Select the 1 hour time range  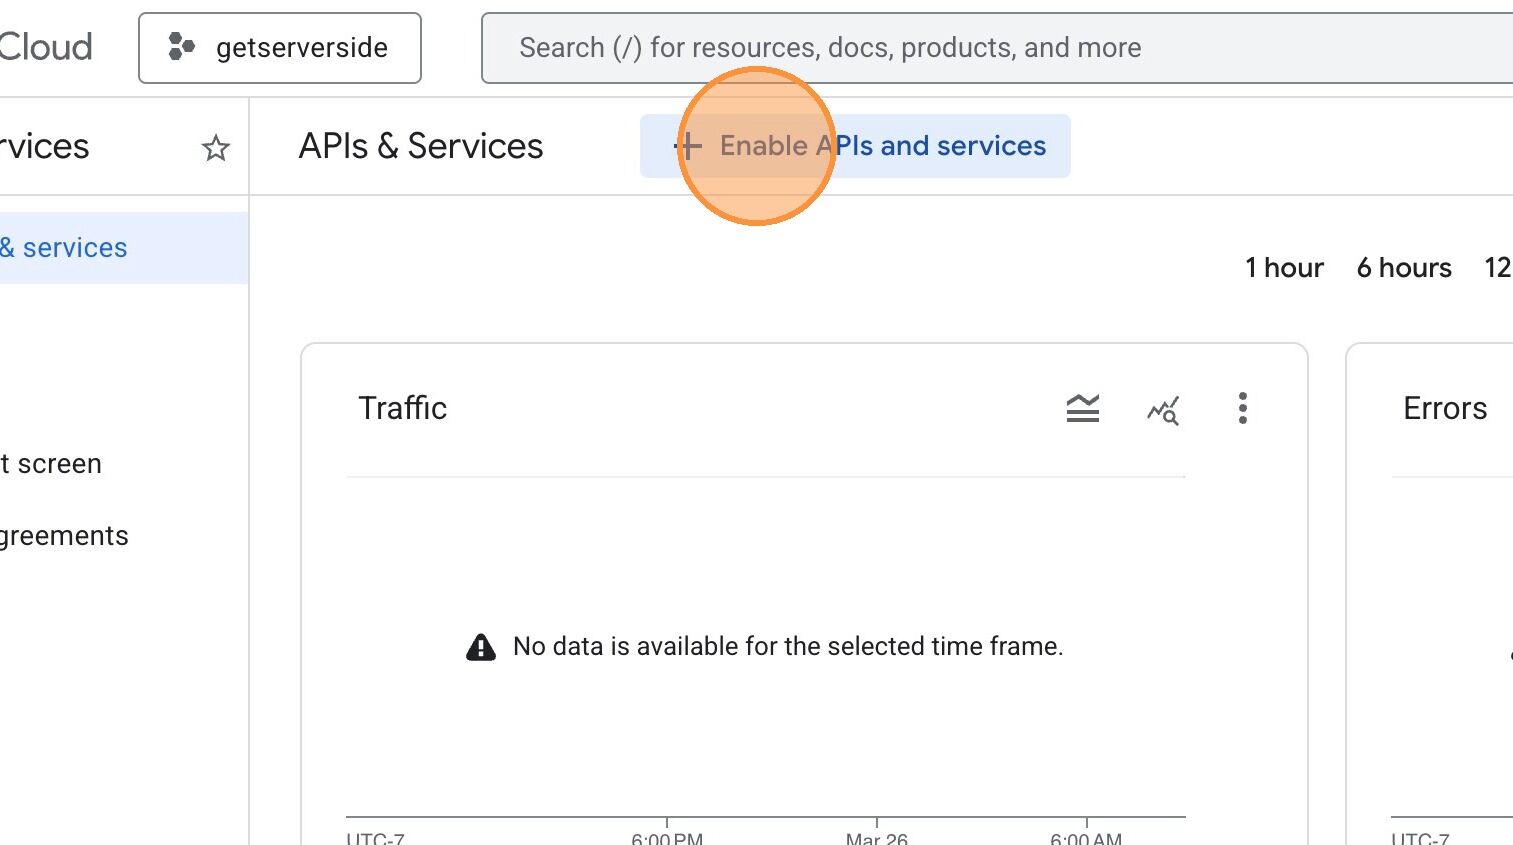(1284, 267)
